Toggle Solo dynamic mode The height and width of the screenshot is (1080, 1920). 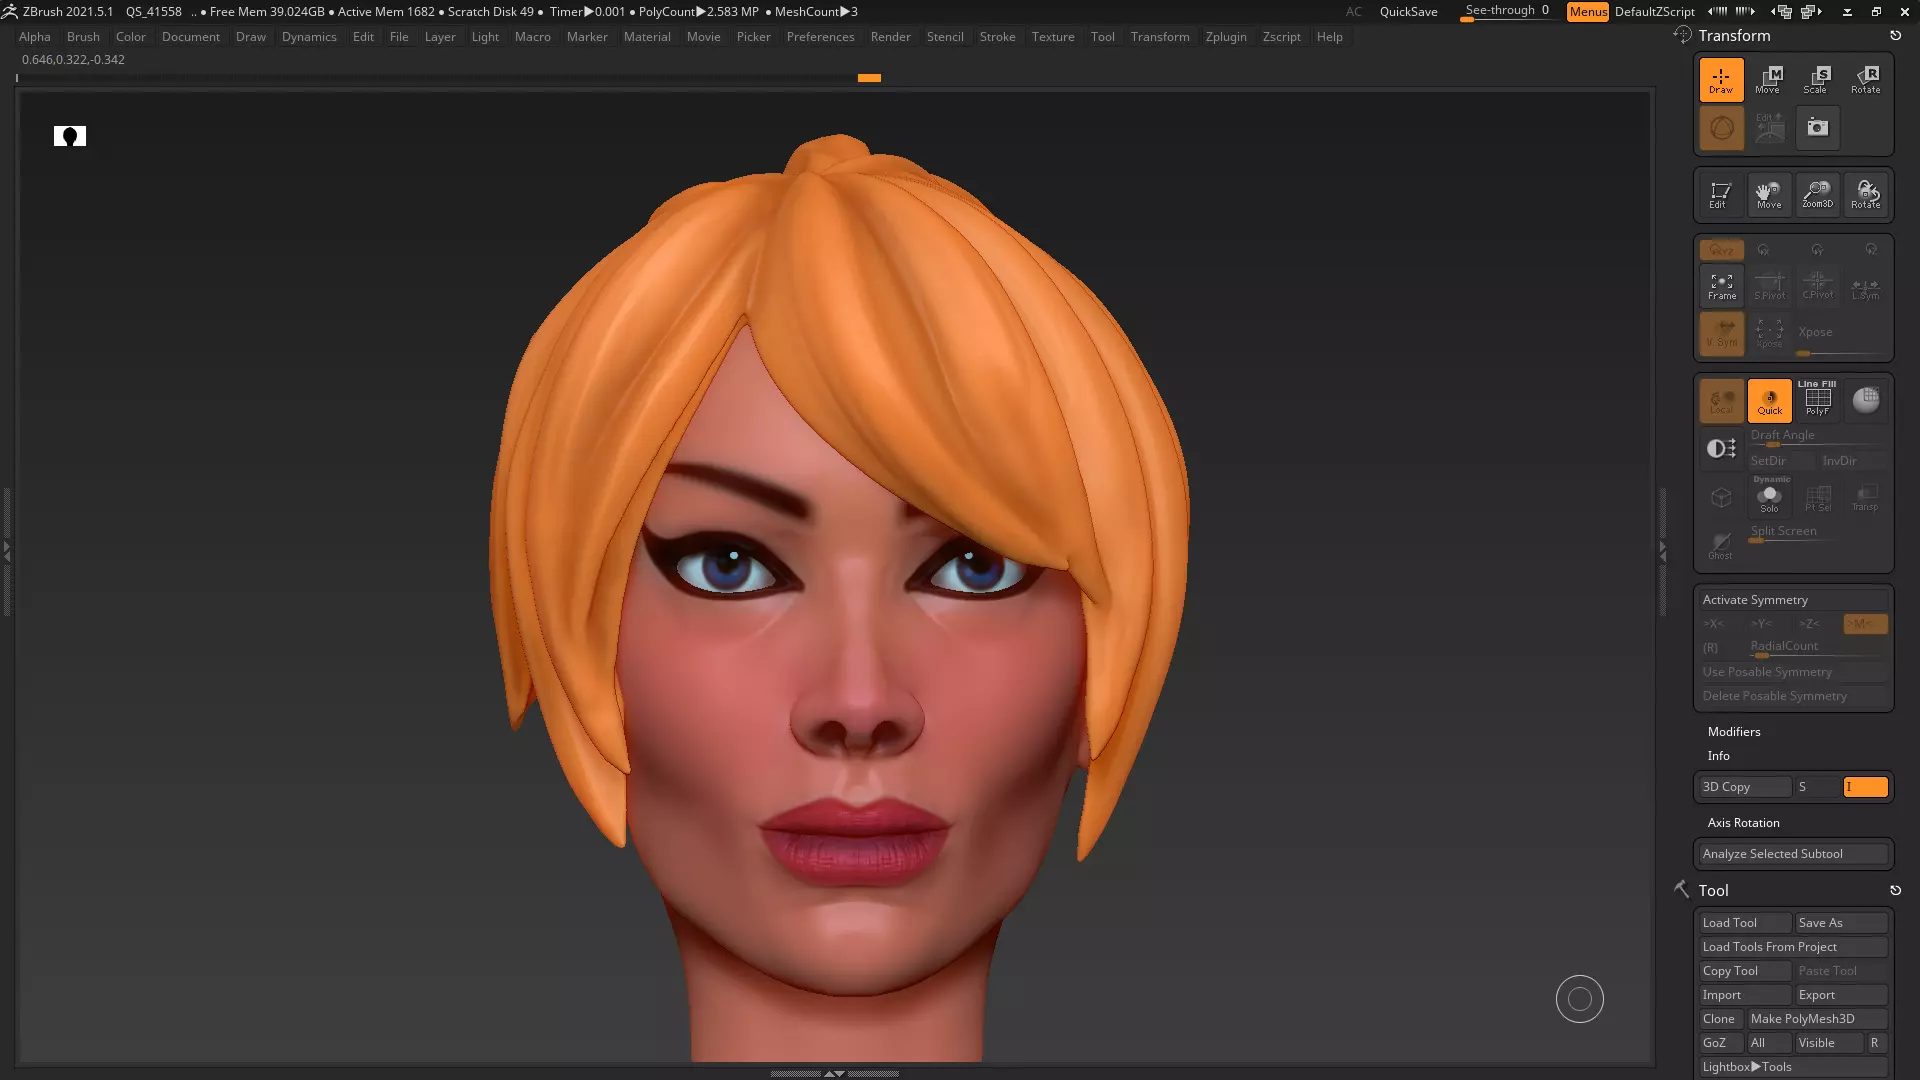[1769, 497]
